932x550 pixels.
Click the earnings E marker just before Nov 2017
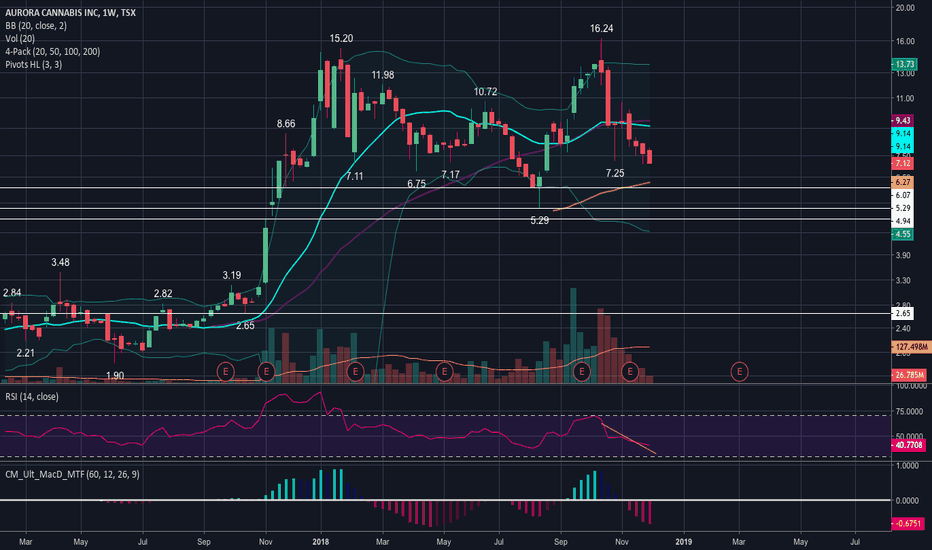point(226,372)
